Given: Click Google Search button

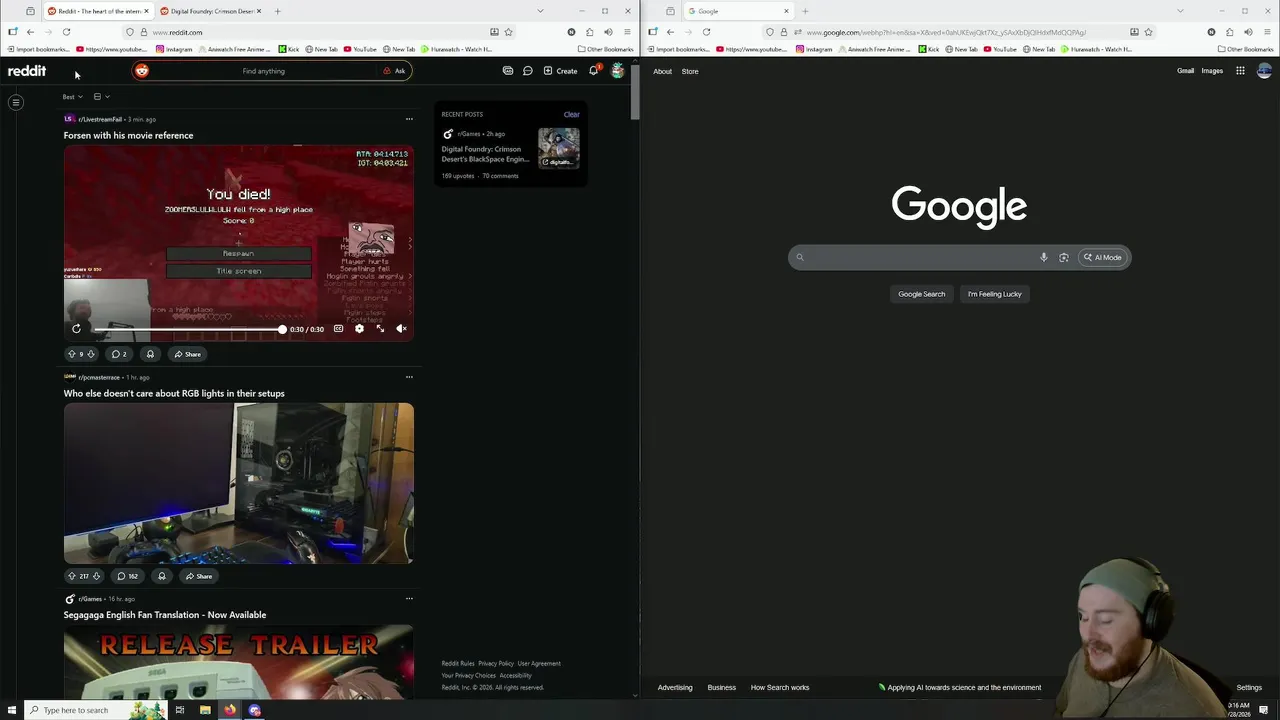Looking at the screenshot, I should pyautogui.click(x=921, y=294).
